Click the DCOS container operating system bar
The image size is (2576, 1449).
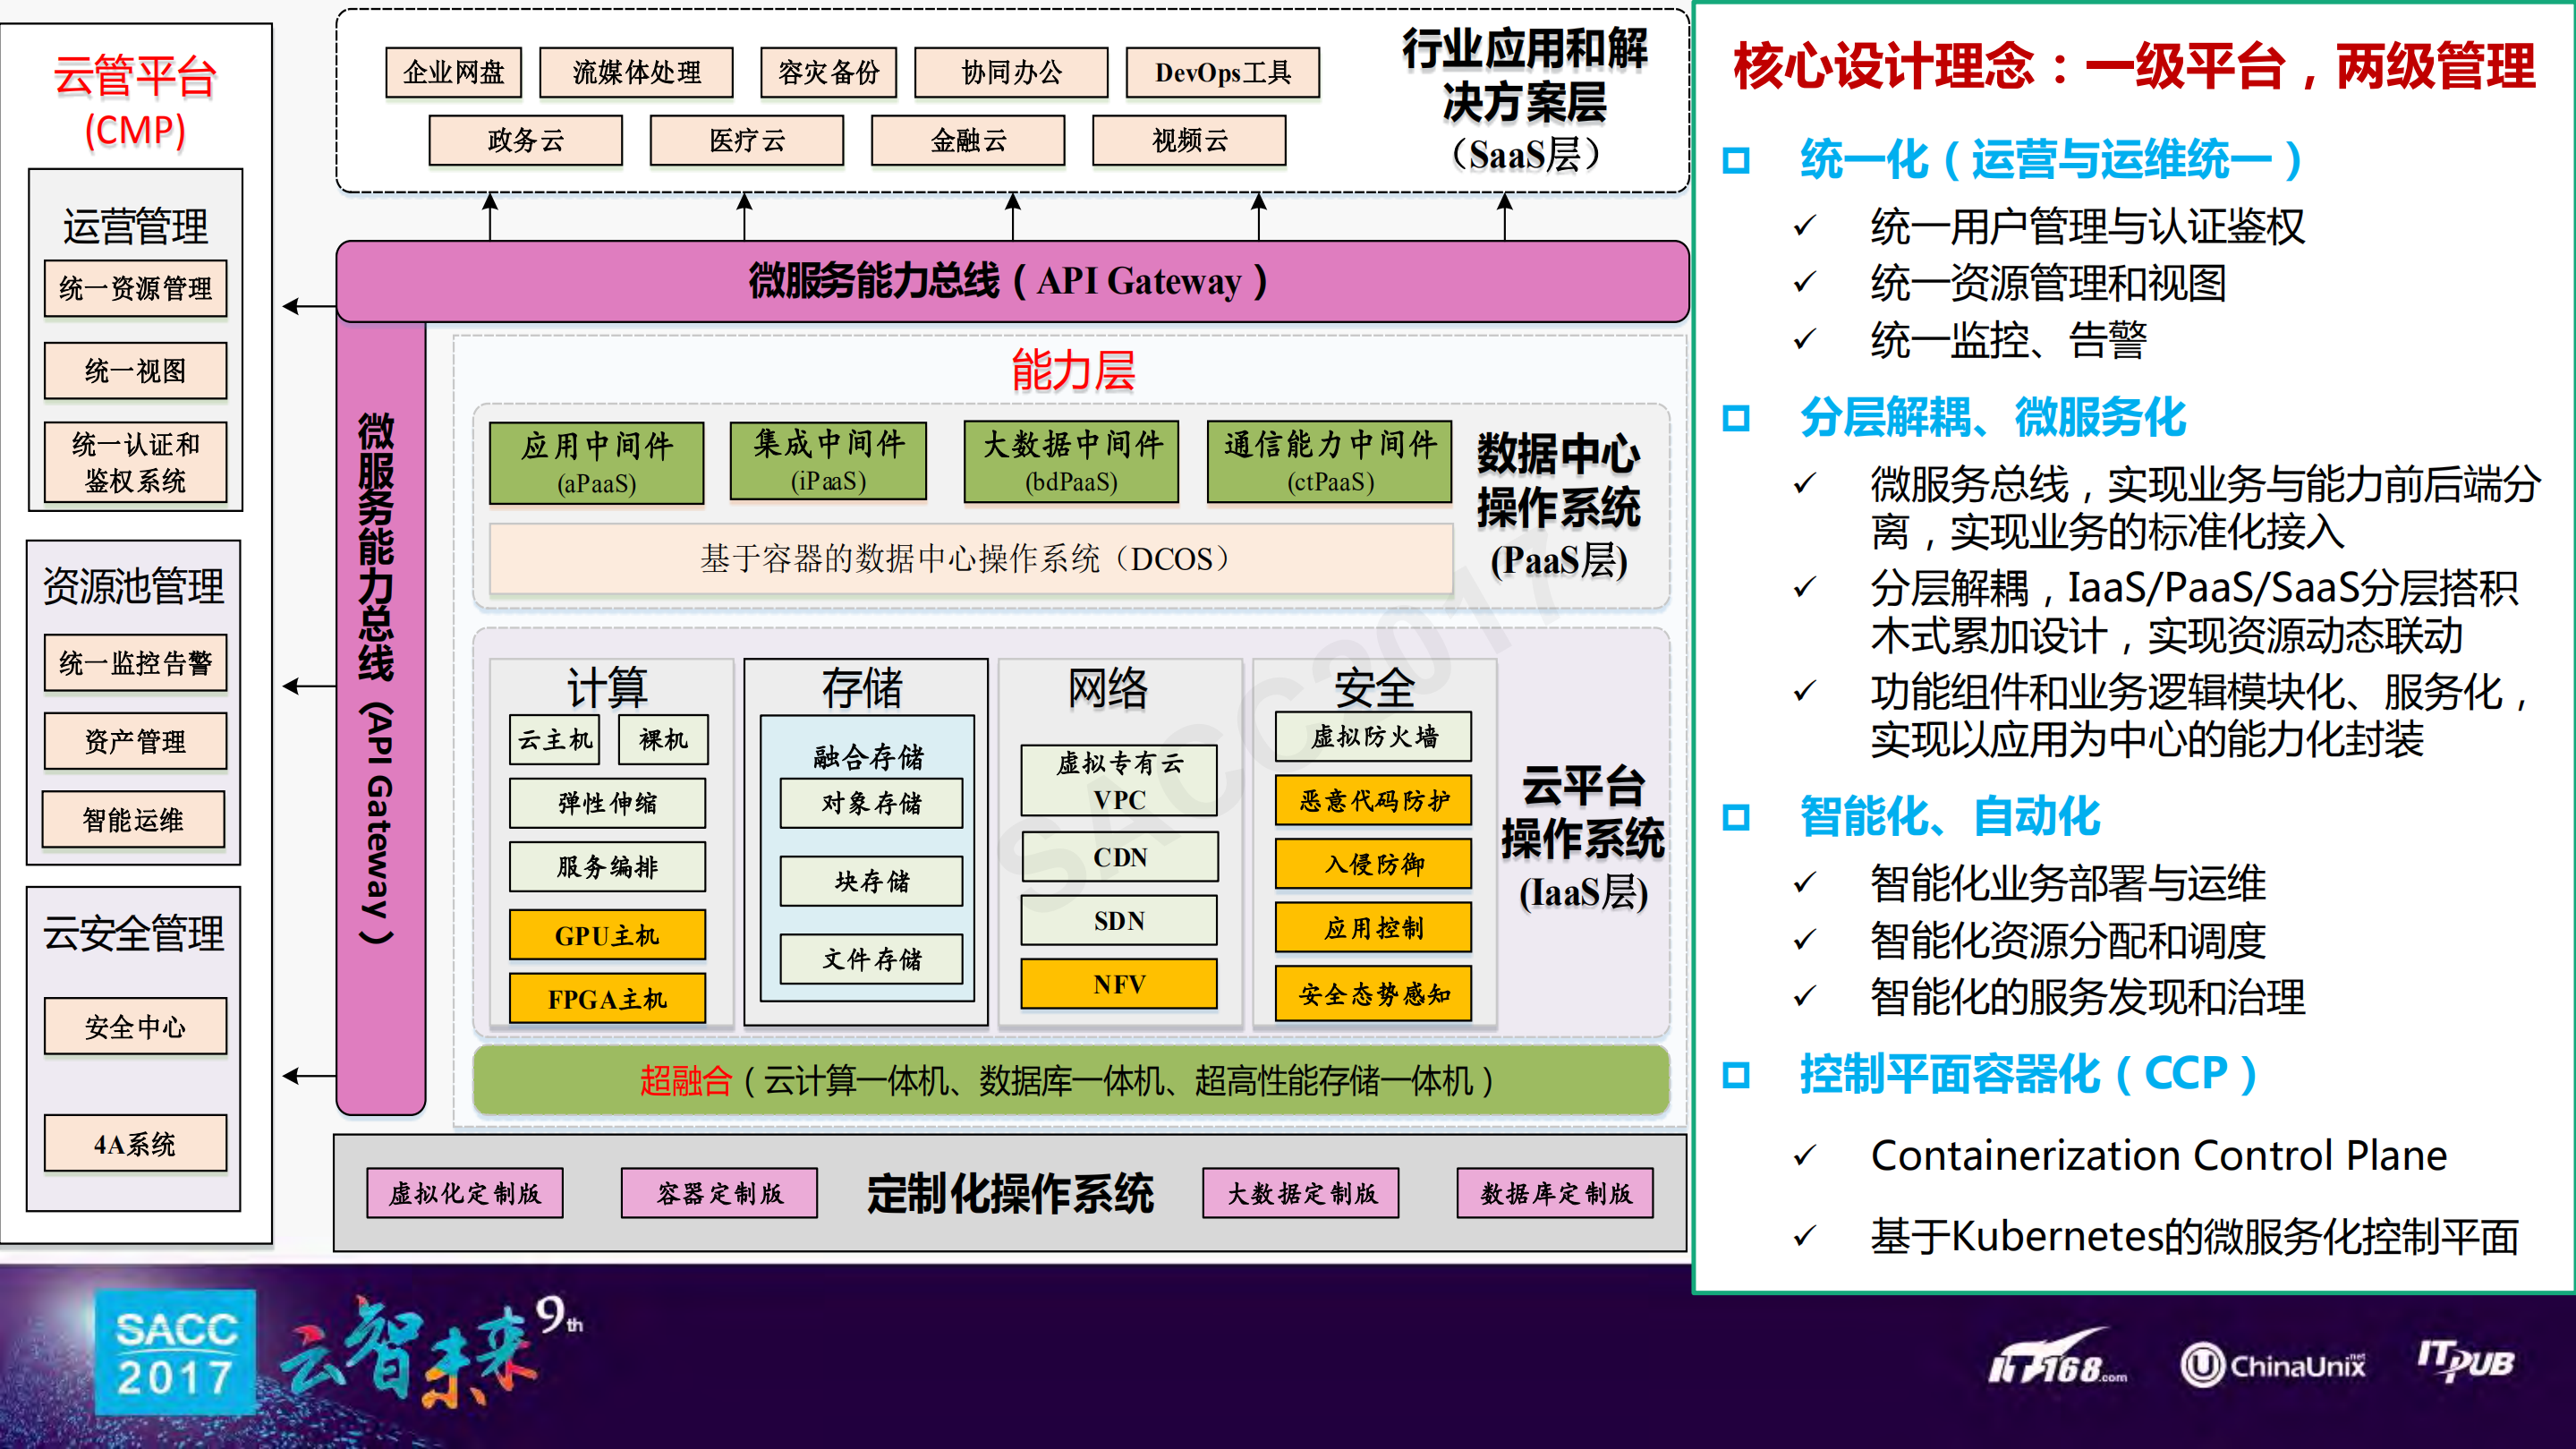(x=966, y=559)
